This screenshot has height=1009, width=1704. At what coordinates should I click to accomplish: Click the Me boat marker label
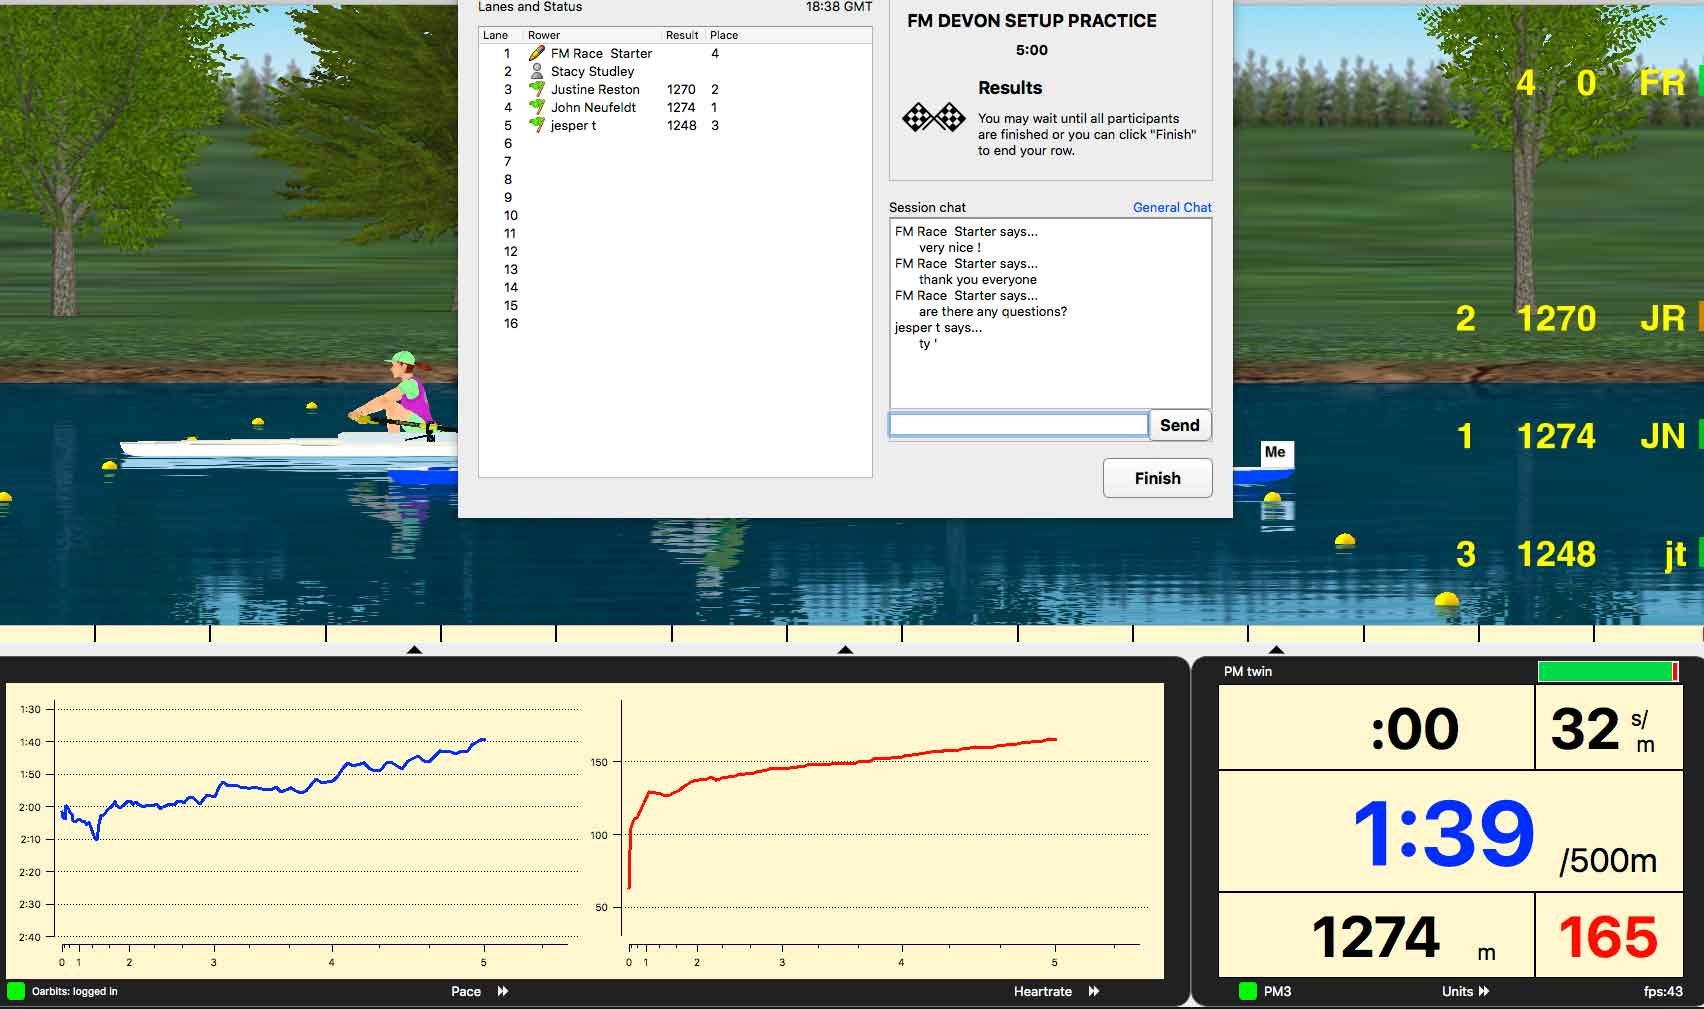pos(1275,452)
